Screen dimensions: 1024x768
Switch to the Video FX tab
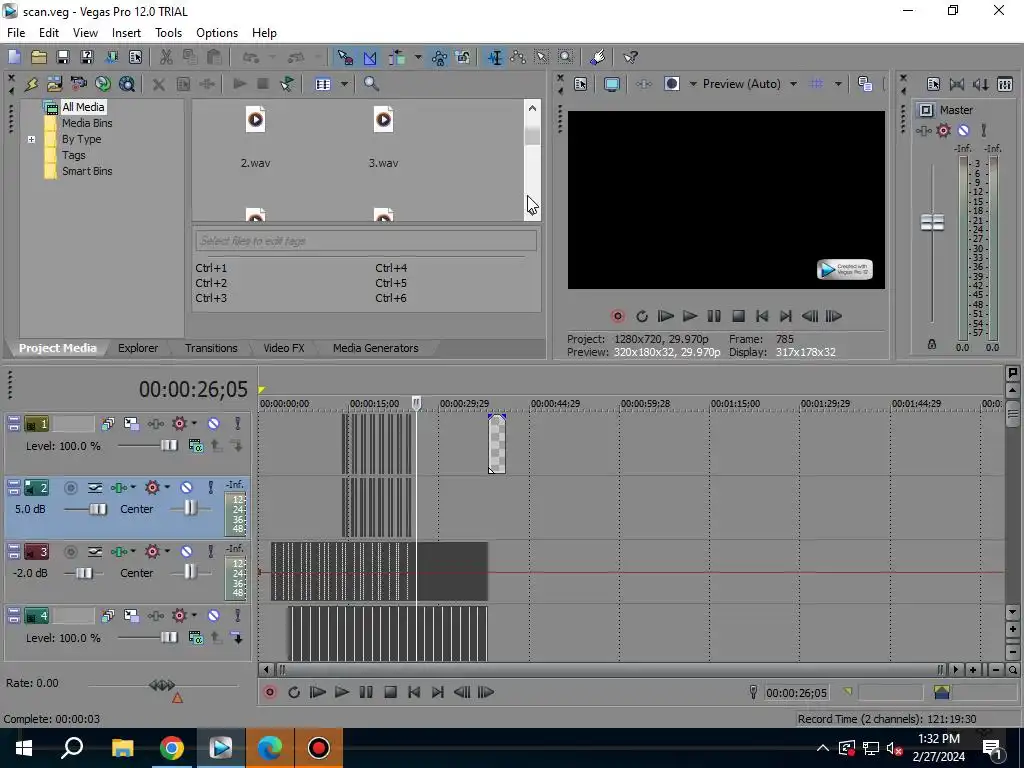pos(283,348)
